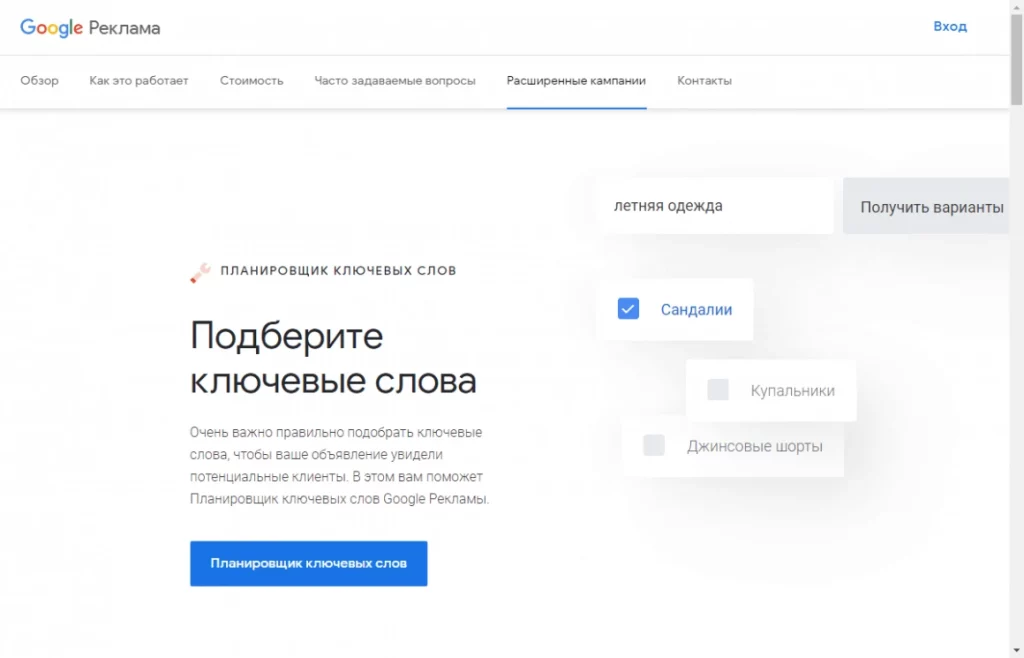
Task: Click the Получить варианты button
Action: point(928,206)
